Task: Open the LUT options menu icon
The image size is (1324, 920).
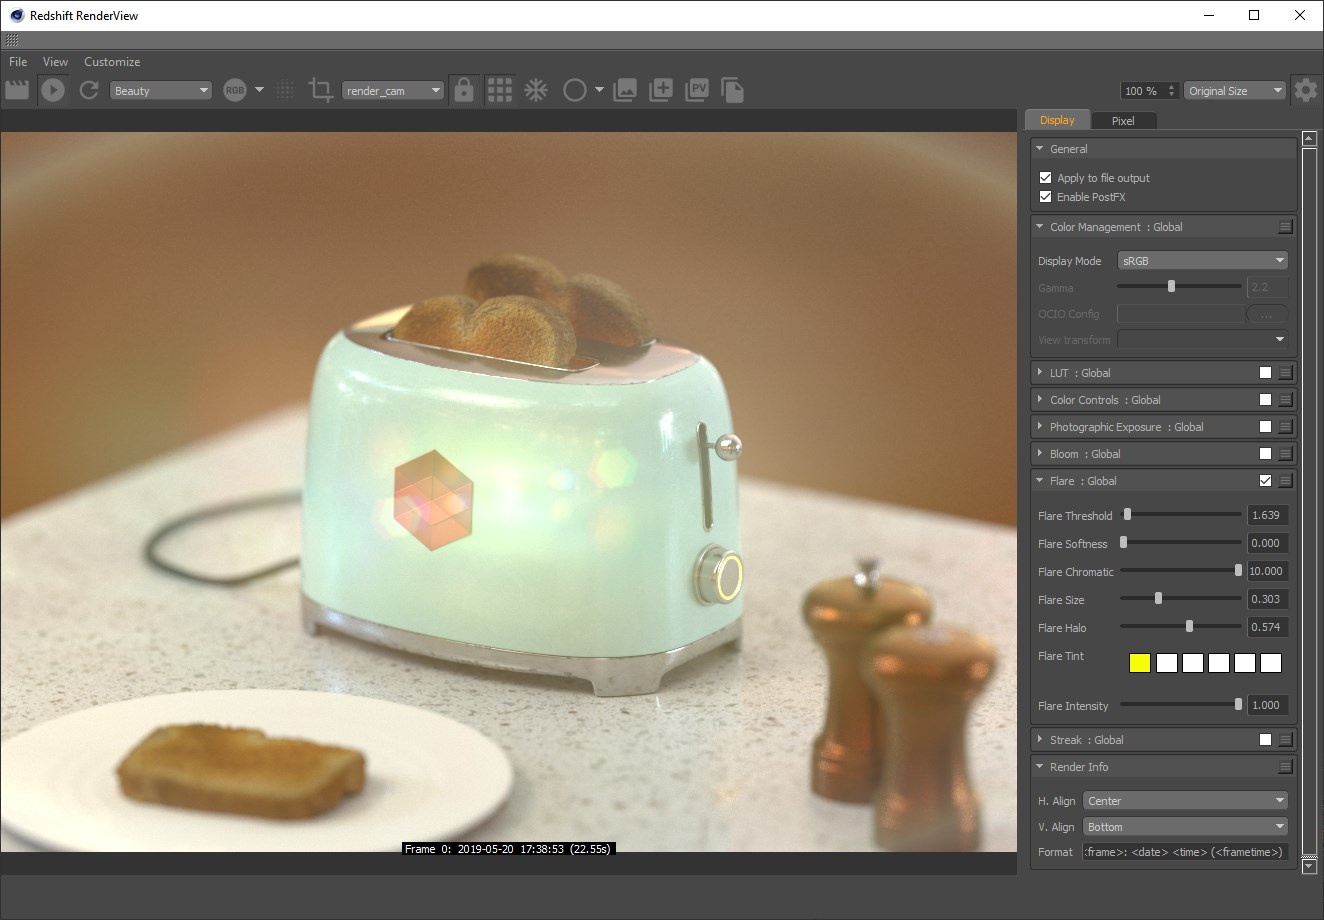Action: coord(1286,373)
